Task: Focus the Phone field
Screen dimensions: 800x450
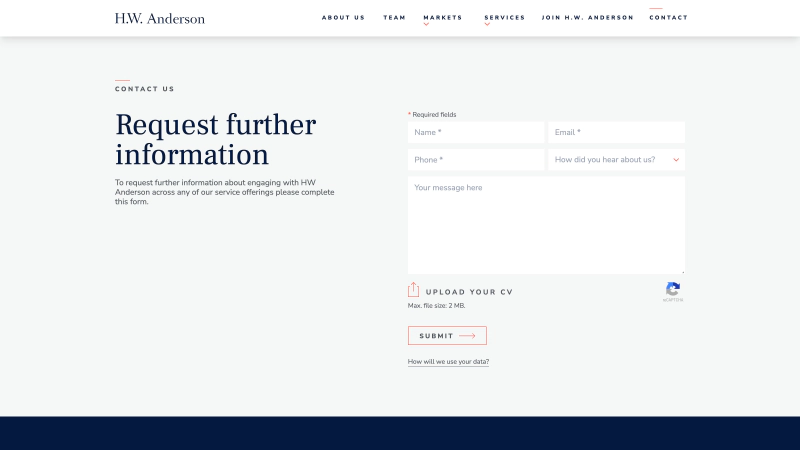Action: pyautogui.click(x=476, y=160)
